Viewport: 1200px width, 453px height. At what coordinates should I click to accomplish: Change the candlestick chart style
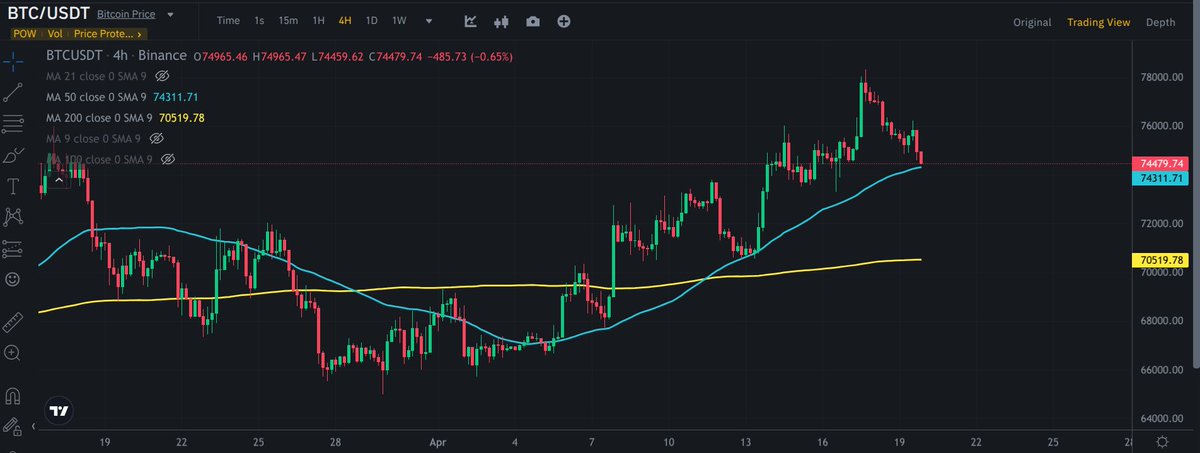point(502,21)
